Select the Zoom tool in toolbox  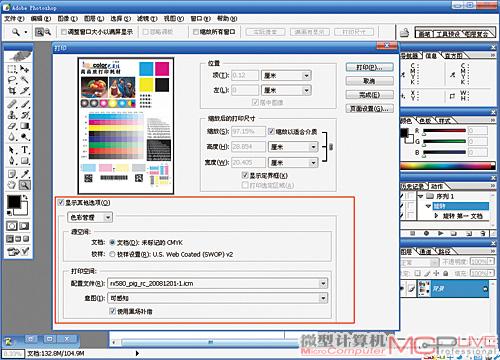point(25,185)
